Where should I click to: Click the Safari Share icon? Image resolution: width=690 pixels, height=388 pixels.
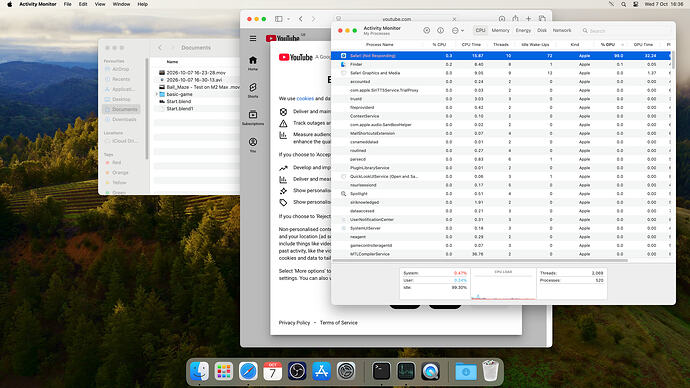[x=515, y=18]
